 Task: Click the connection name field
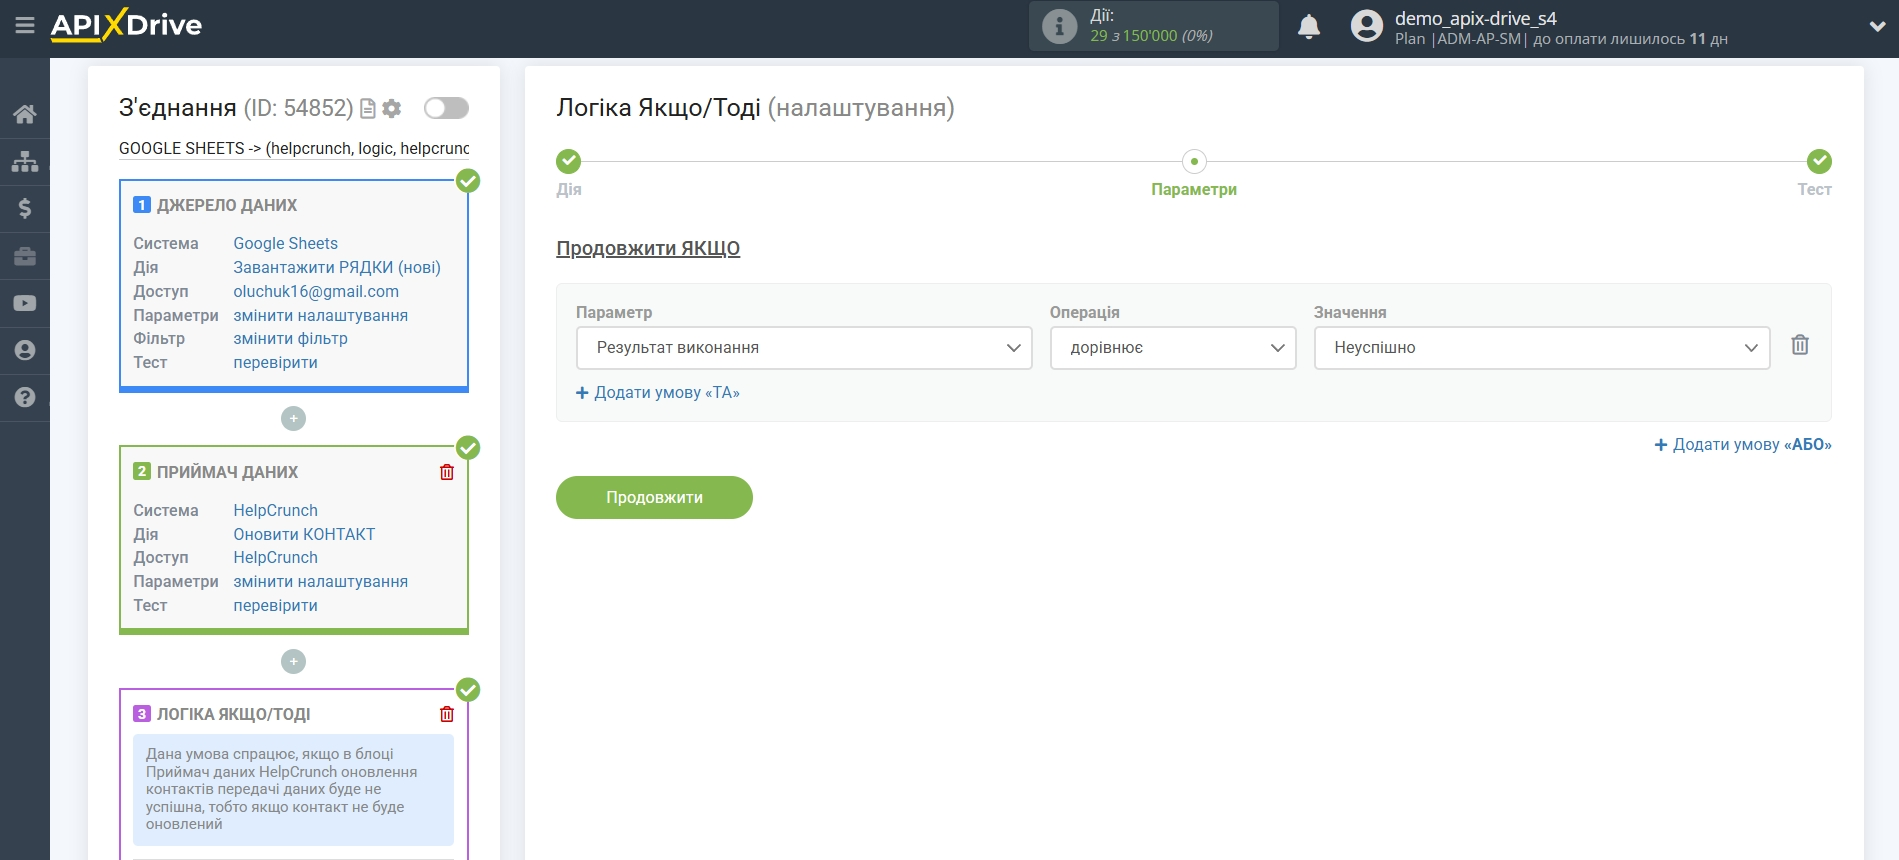tap(294, 148)
